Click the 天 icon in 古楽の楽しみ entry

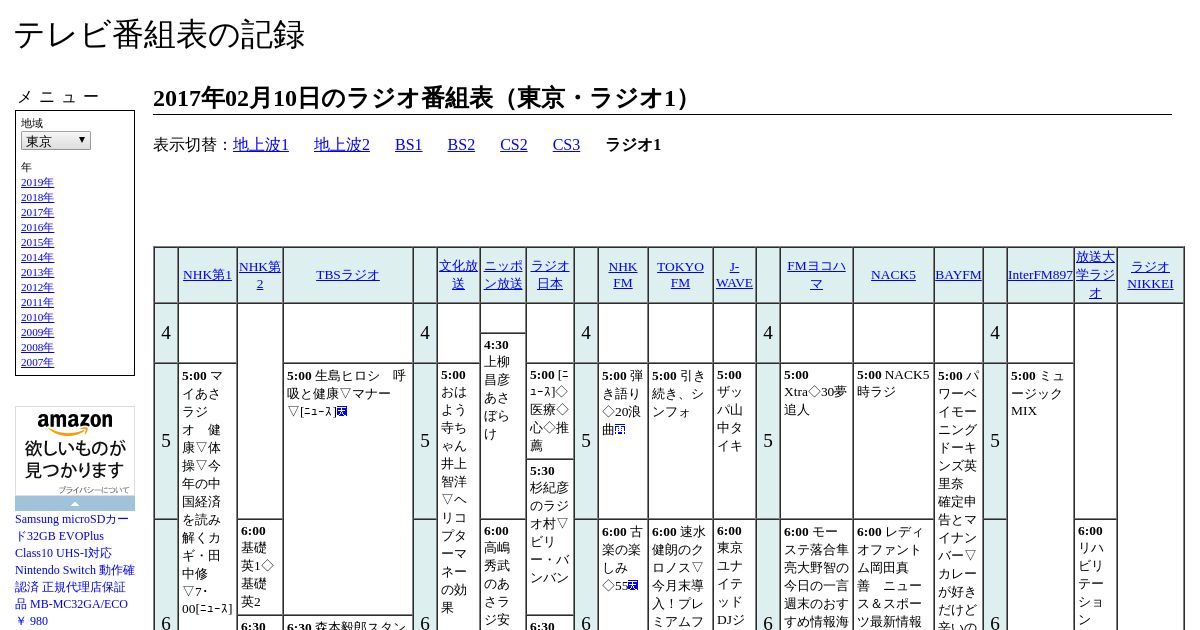pos(633,585)
